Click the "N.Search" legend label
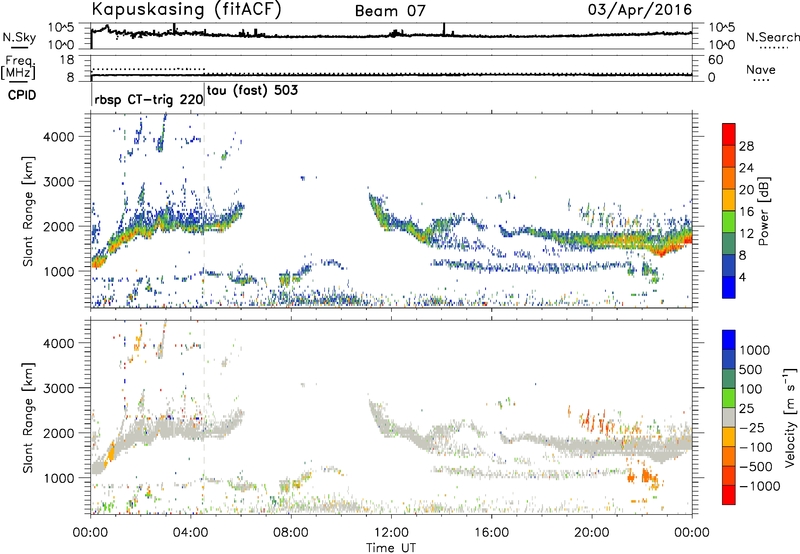The width and height of the screenshot is (800, 554). pyautogui.click(x=772, y=37)
